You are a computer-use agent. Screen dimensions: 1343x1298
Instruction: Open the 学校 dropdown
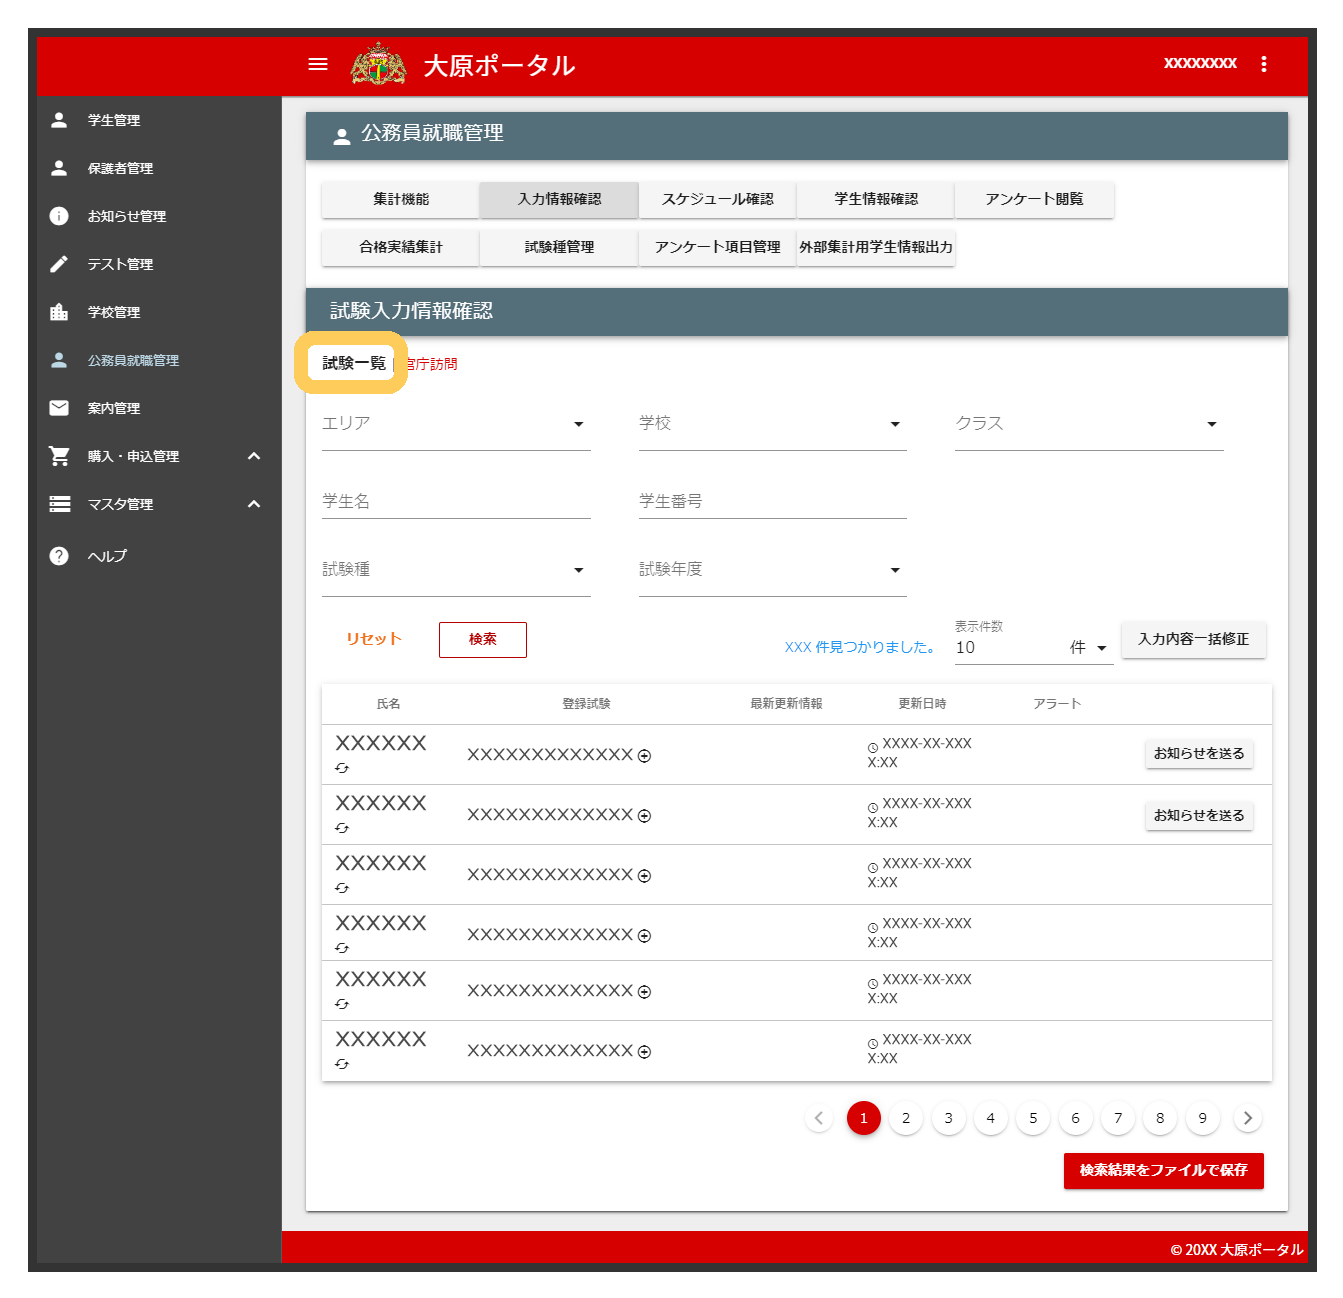pyautogui.click(x=773, y=424)
